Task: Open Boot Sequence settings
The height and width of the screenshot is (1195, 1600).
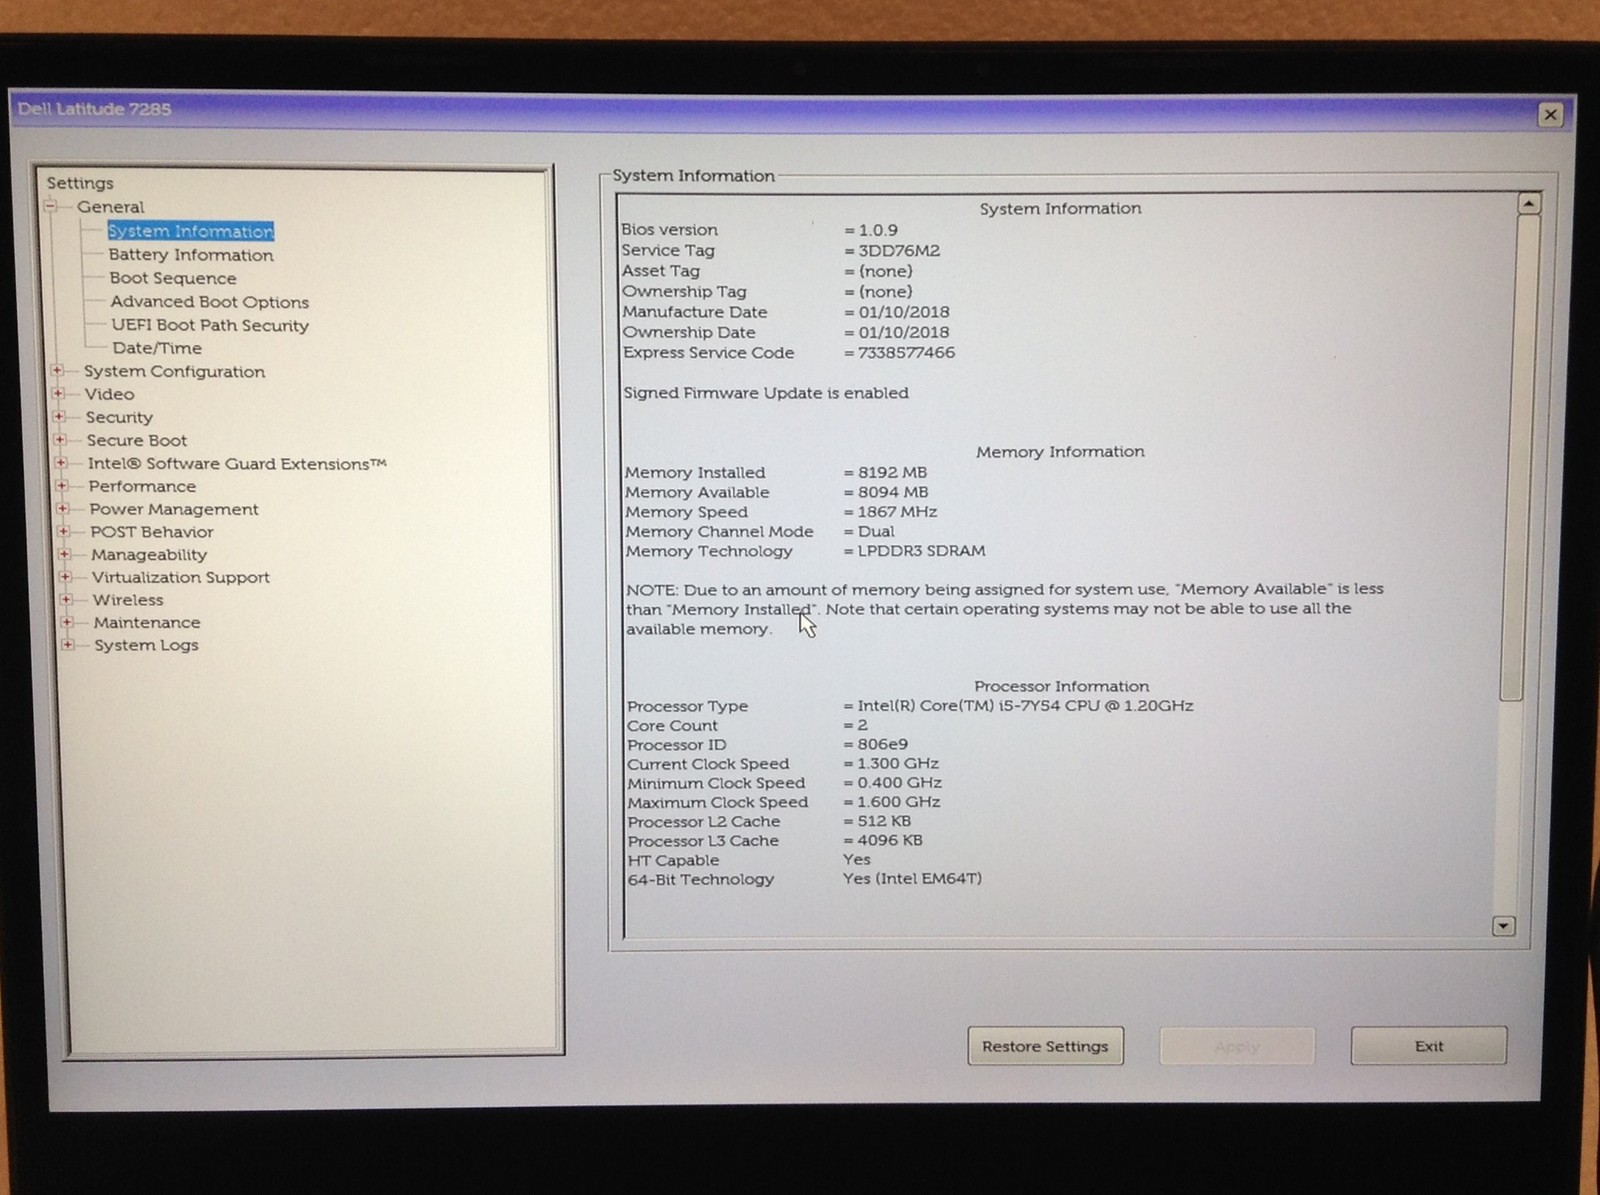Action: 173,278
